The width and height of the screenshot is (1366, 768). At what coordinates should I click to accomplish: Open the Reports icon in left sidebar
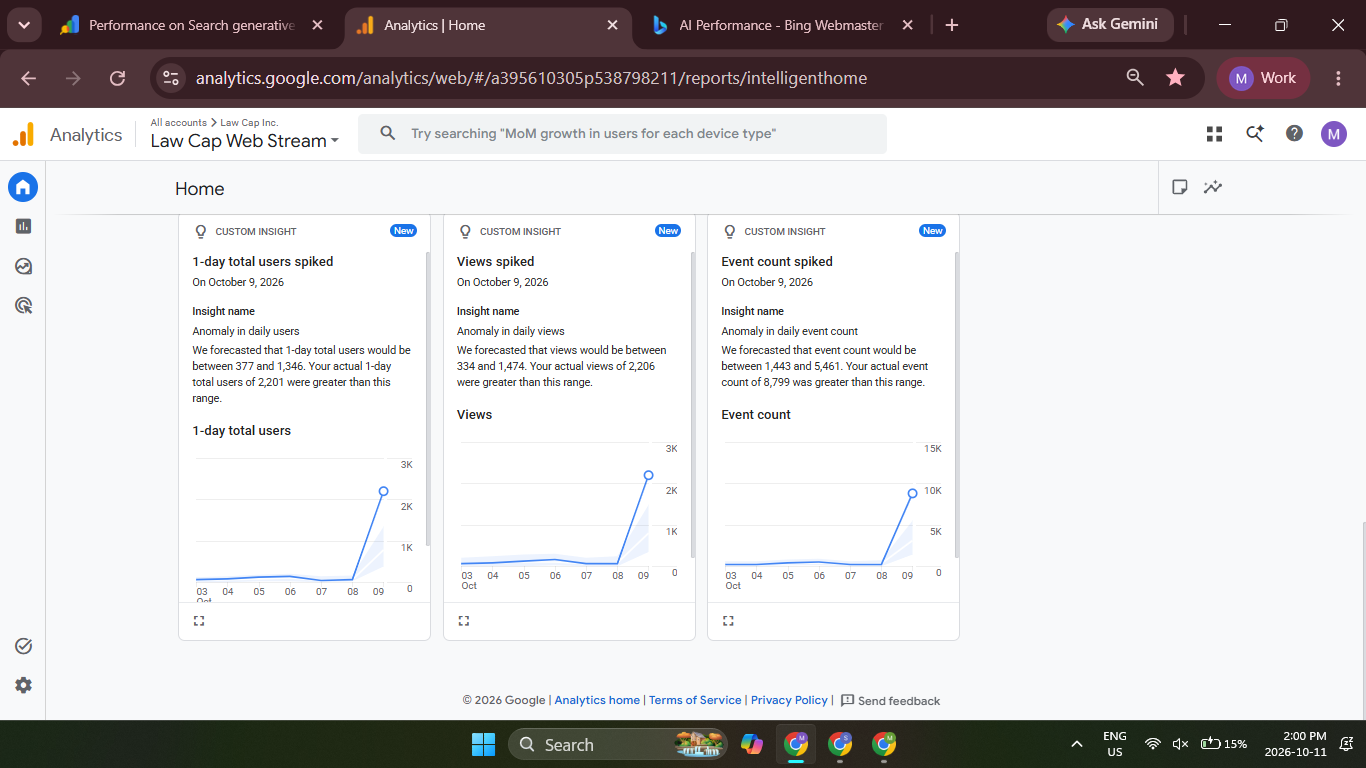(x=23, y=227)
